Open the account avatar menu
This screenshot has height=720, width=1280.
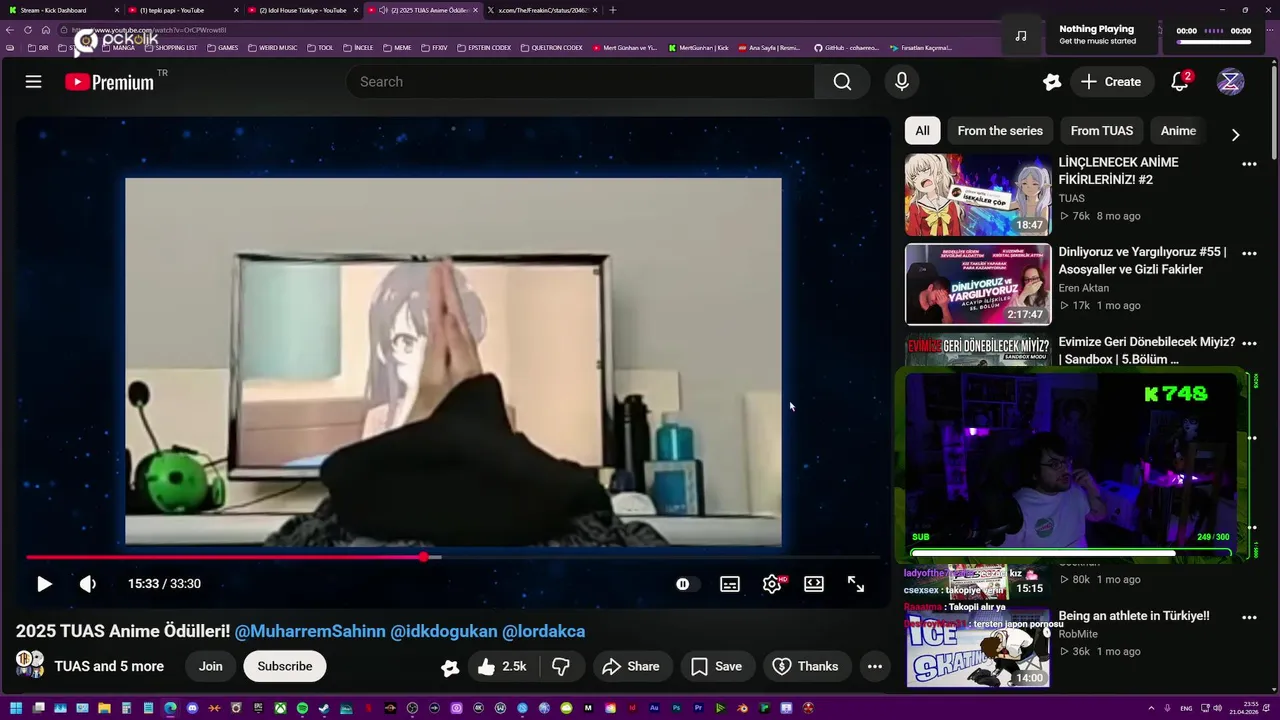click(1230, 82)
